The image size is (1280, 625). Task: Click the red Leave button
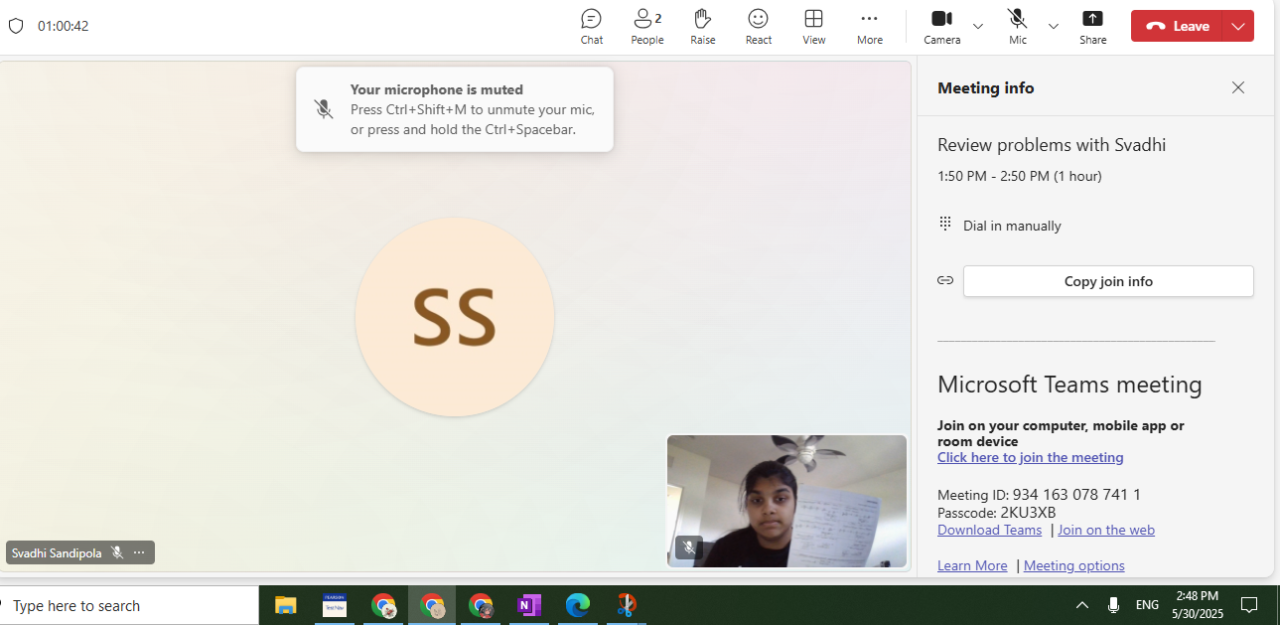(x=1178, y=26)
